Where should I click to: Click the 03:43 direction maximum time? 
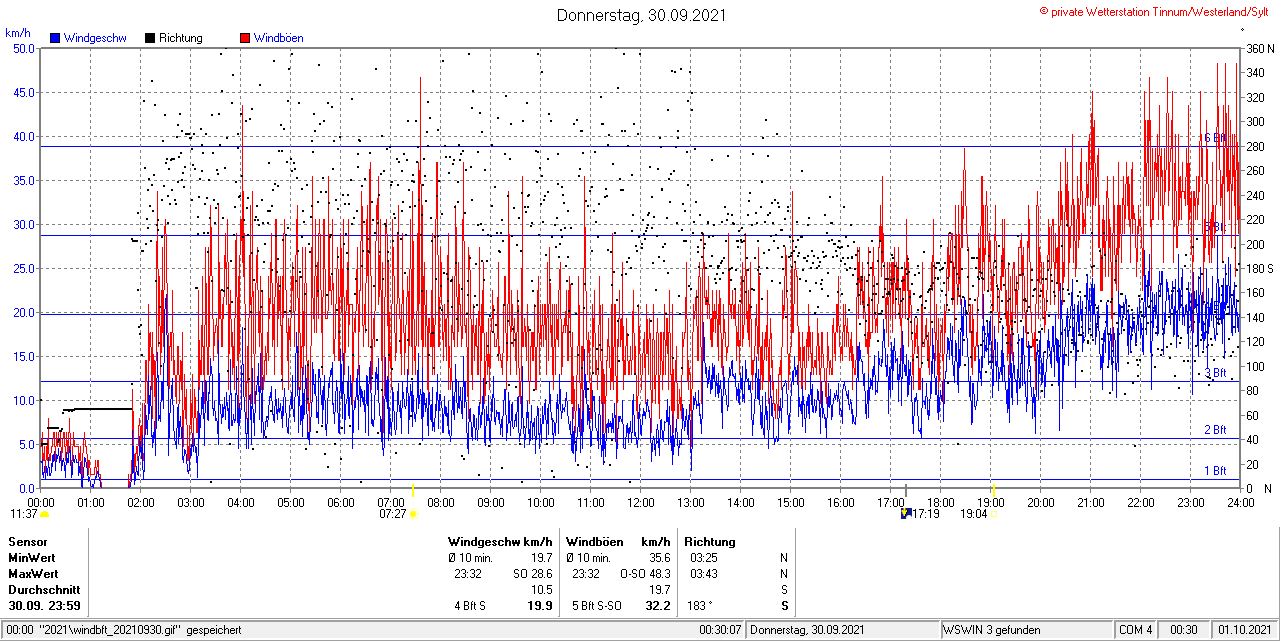point(703,574)
